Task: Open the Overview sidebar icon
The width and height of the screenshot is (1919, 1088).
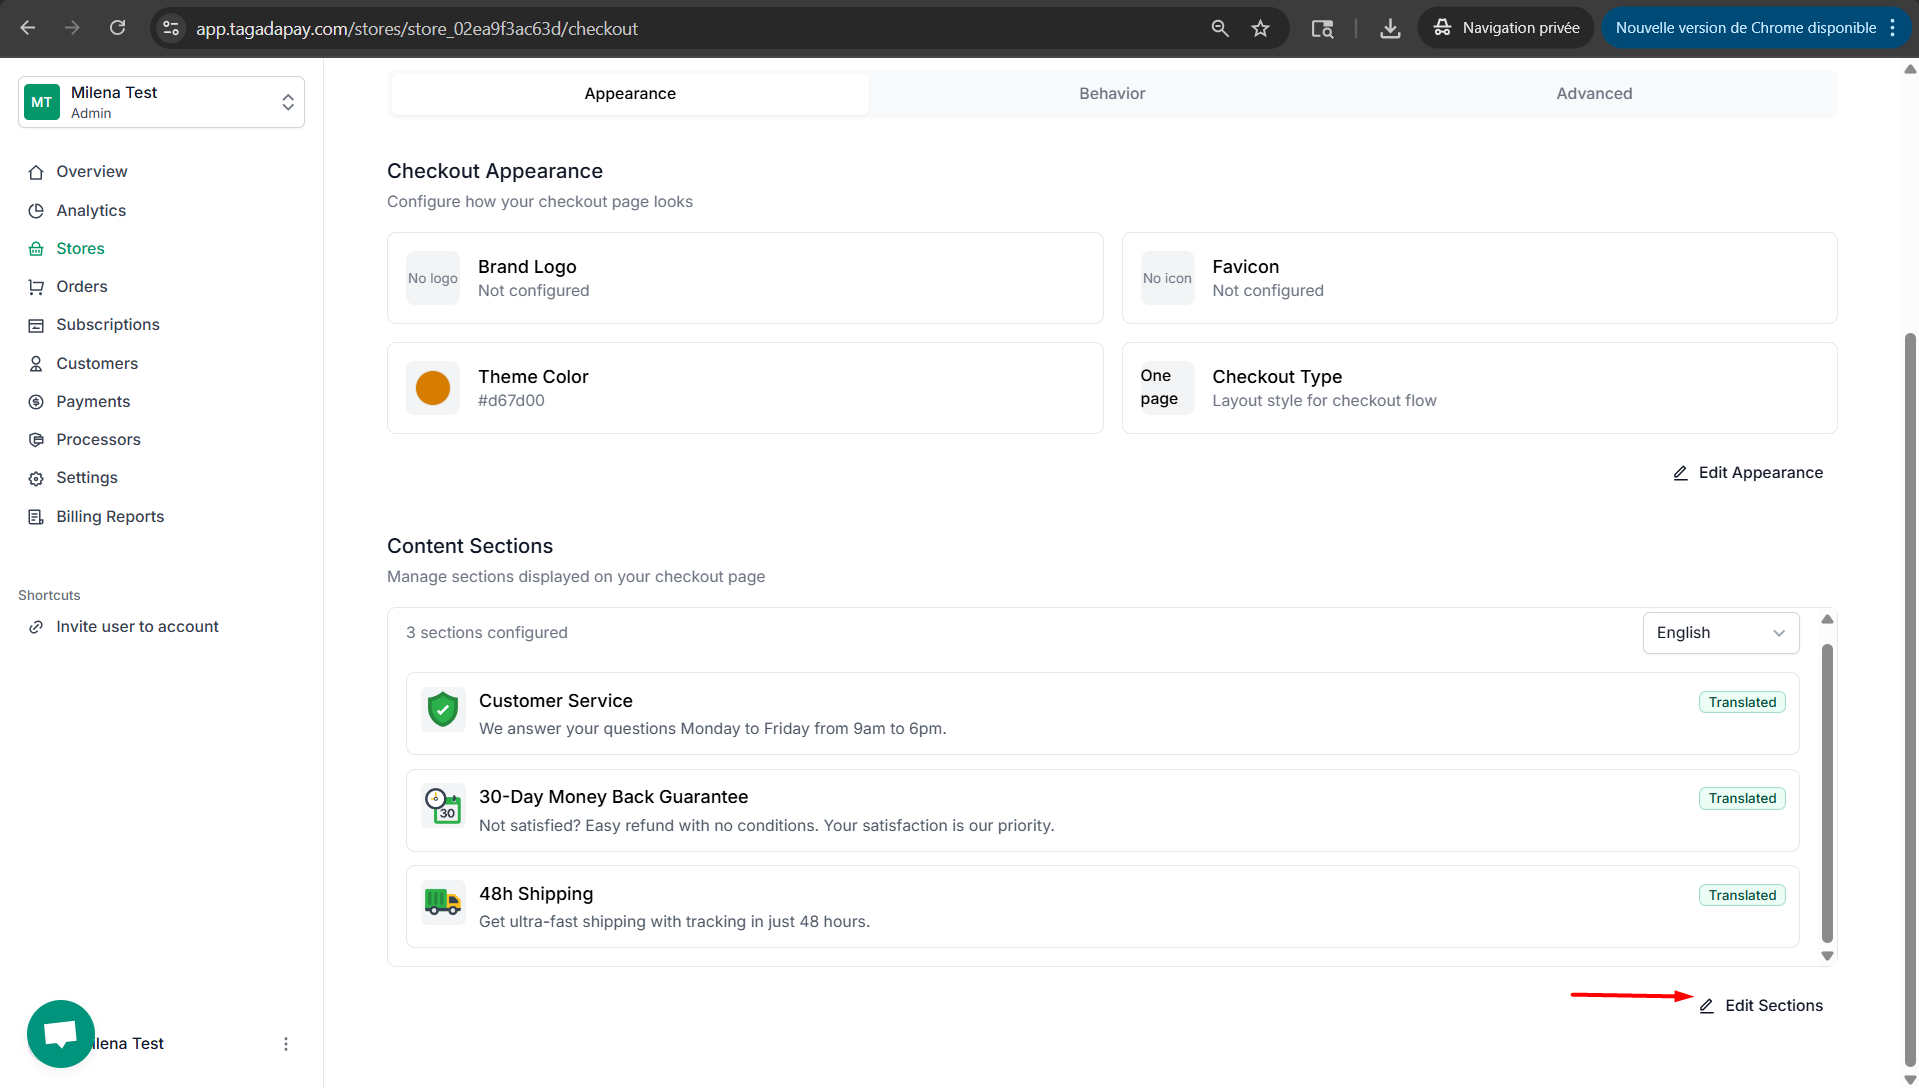Action: pos(36,172)
